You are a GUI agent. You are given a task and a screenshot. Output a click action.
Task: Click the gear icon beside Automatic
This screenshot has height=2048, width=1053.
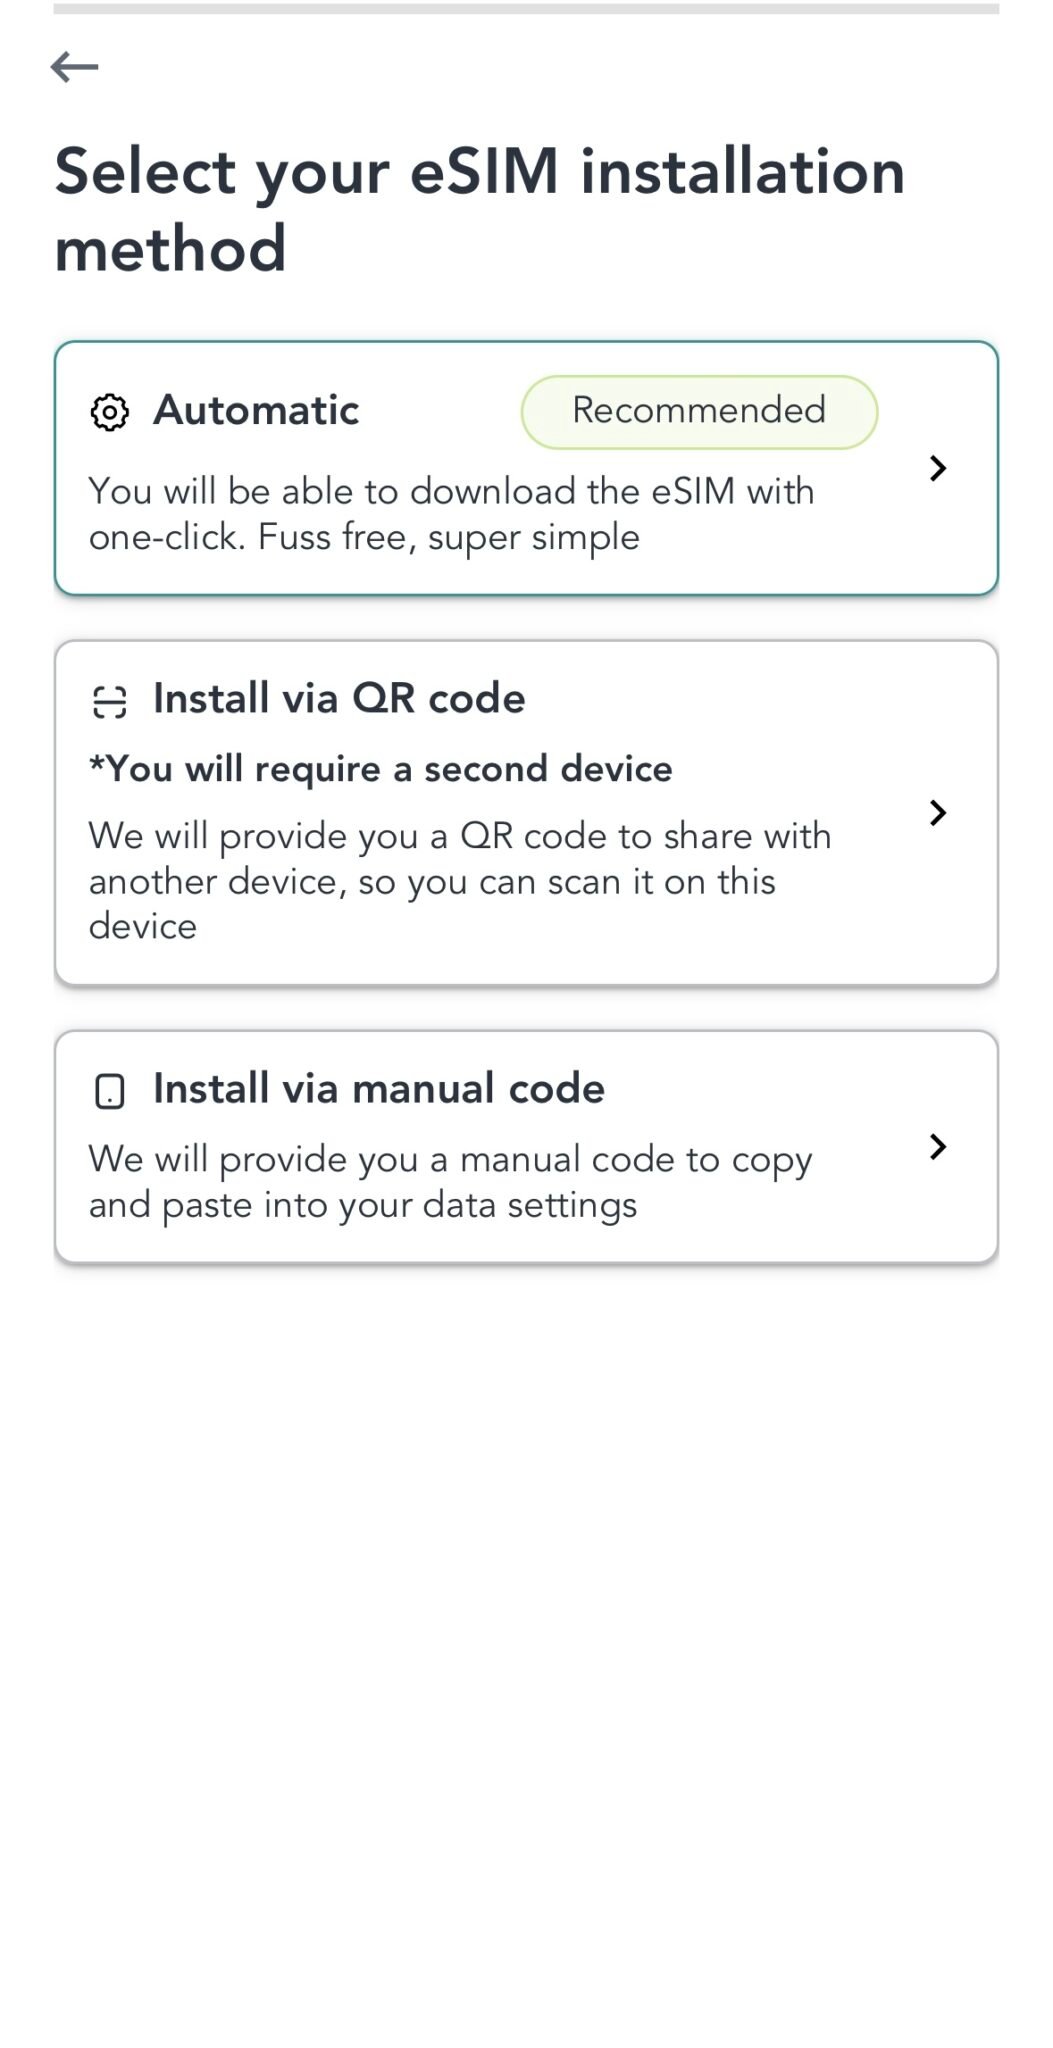point(110,412)
